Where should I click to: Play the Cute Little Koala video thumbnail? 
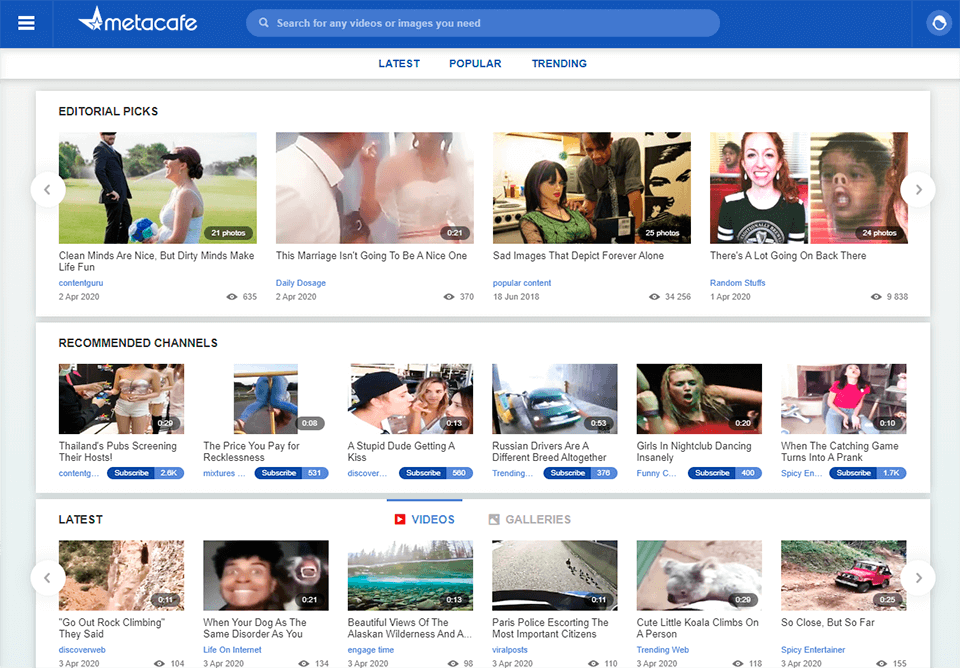click(x=698, y=574)
